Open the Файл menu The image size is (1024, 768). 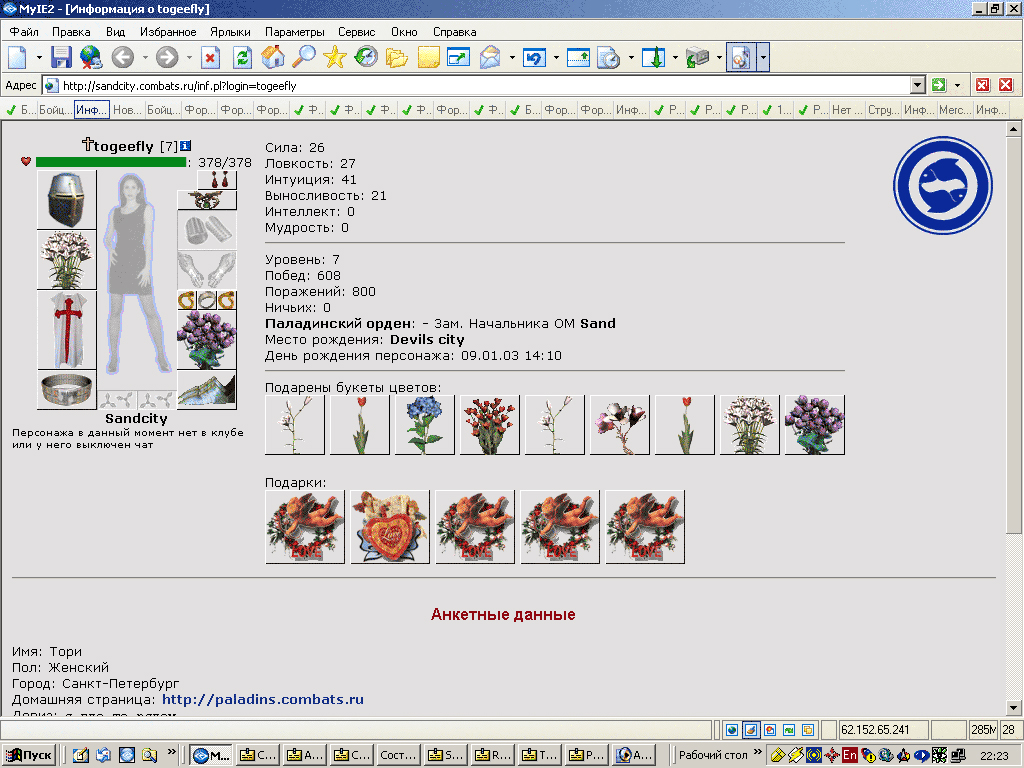[x=24, y=31]
